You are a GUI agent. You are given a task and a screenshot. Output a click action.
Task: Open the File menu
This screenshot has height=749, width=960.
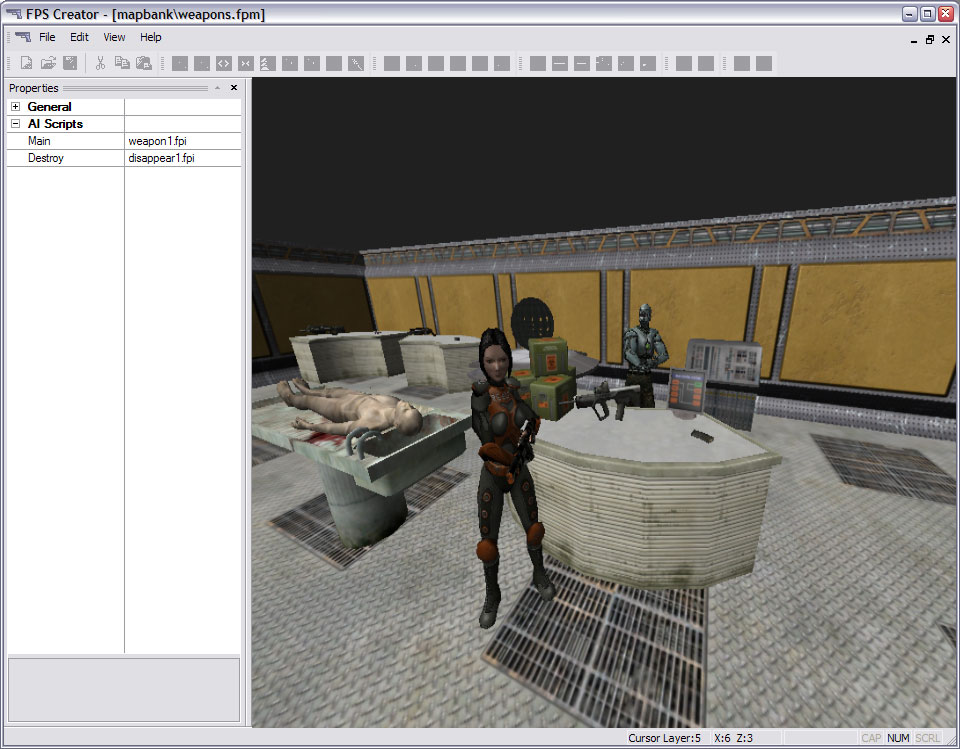pyautogui.click(x=47, y=37)
